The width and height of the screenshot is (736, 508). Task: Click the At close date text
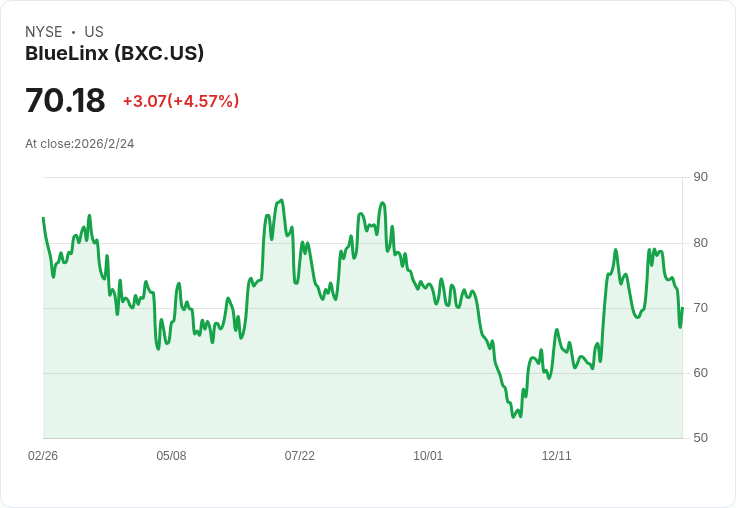tap(80, 143)
